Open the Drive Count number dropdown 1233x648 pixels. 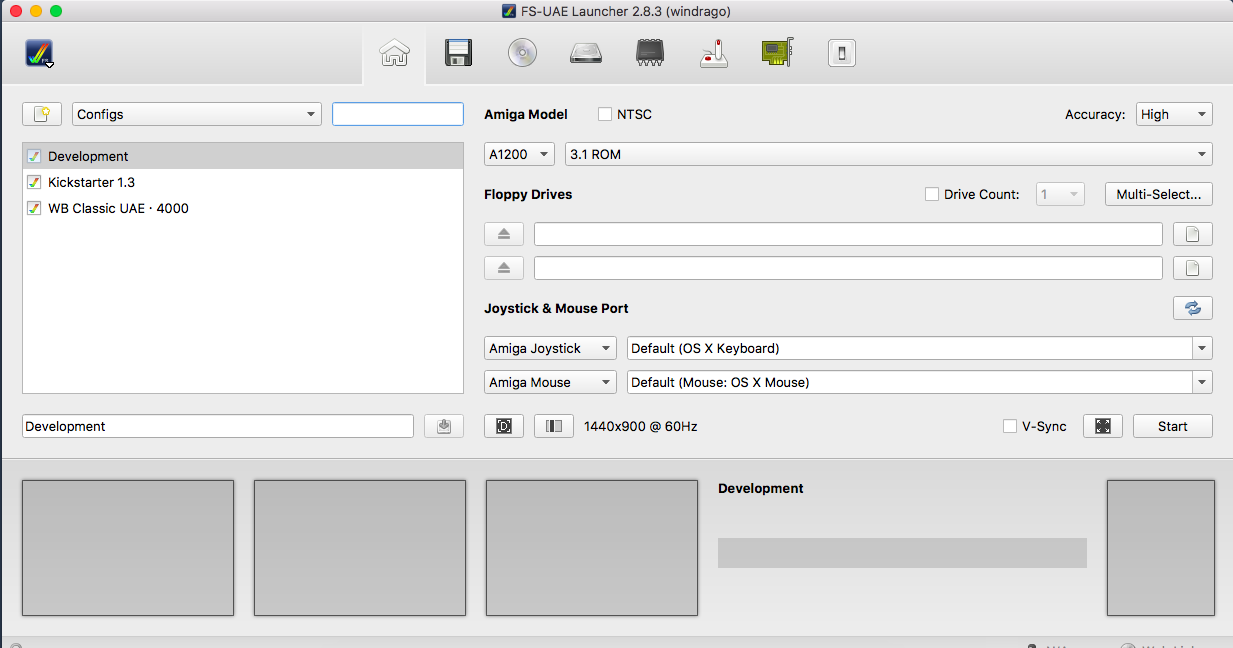point(1060,194)
